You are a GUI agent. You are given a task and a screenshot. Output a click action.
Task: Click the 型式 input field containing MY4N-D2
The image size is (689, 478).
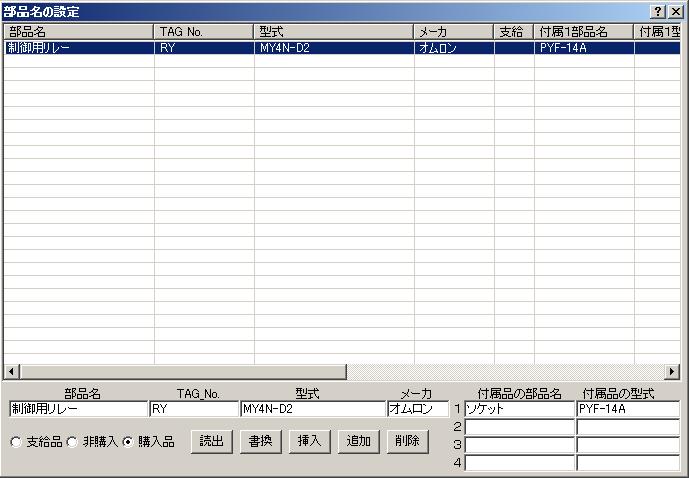[x=312, y=409]
